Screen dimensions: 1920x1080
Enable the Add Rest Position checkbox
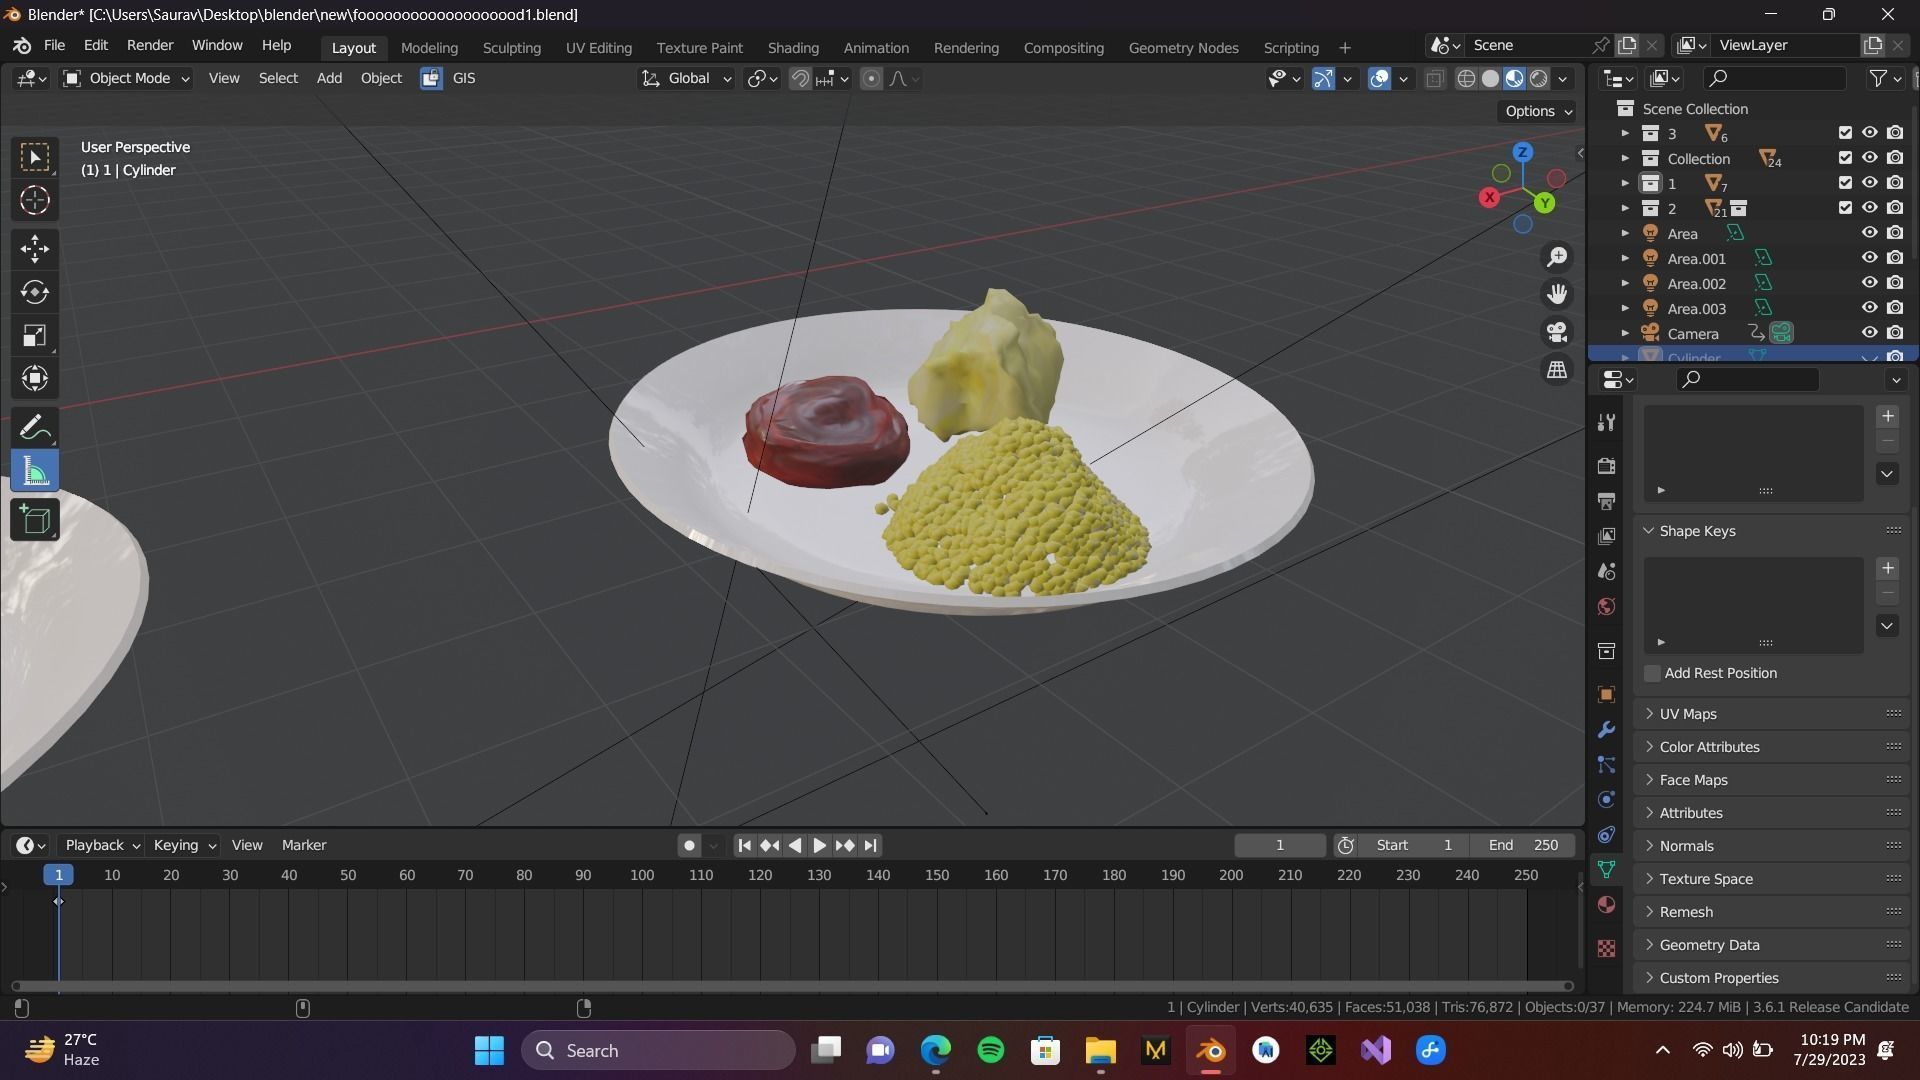click(1653, 673)
